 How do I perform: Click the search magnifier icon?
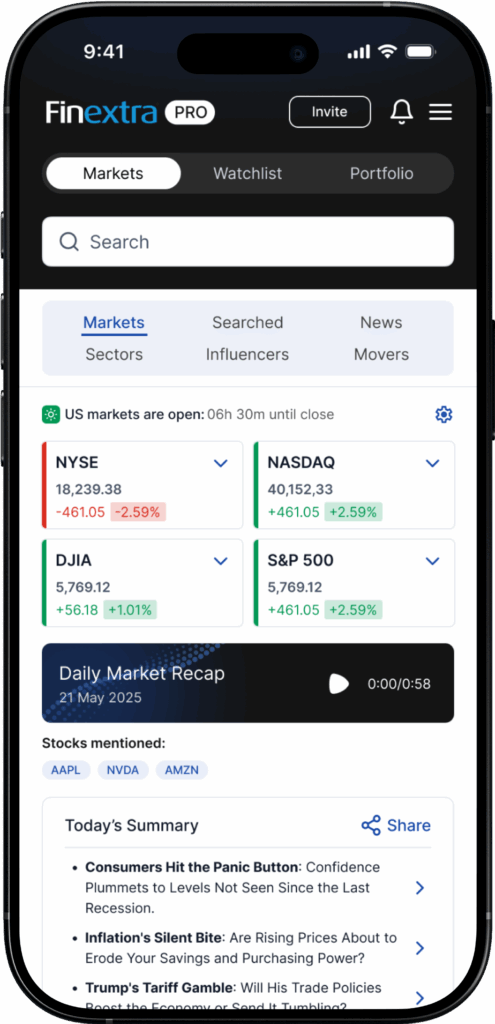pos(69,242)
